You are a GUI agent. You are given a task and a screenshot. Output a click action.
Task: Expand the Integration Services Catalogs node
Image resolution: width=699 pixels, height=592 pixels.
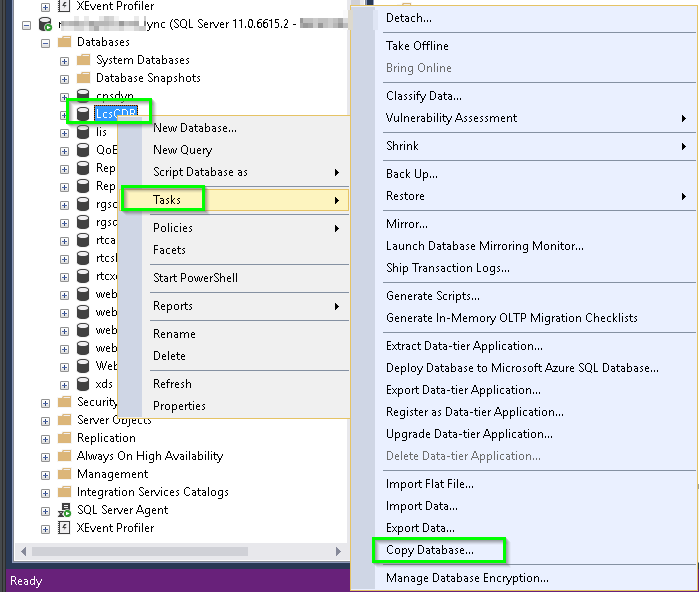tap(45, 493)
